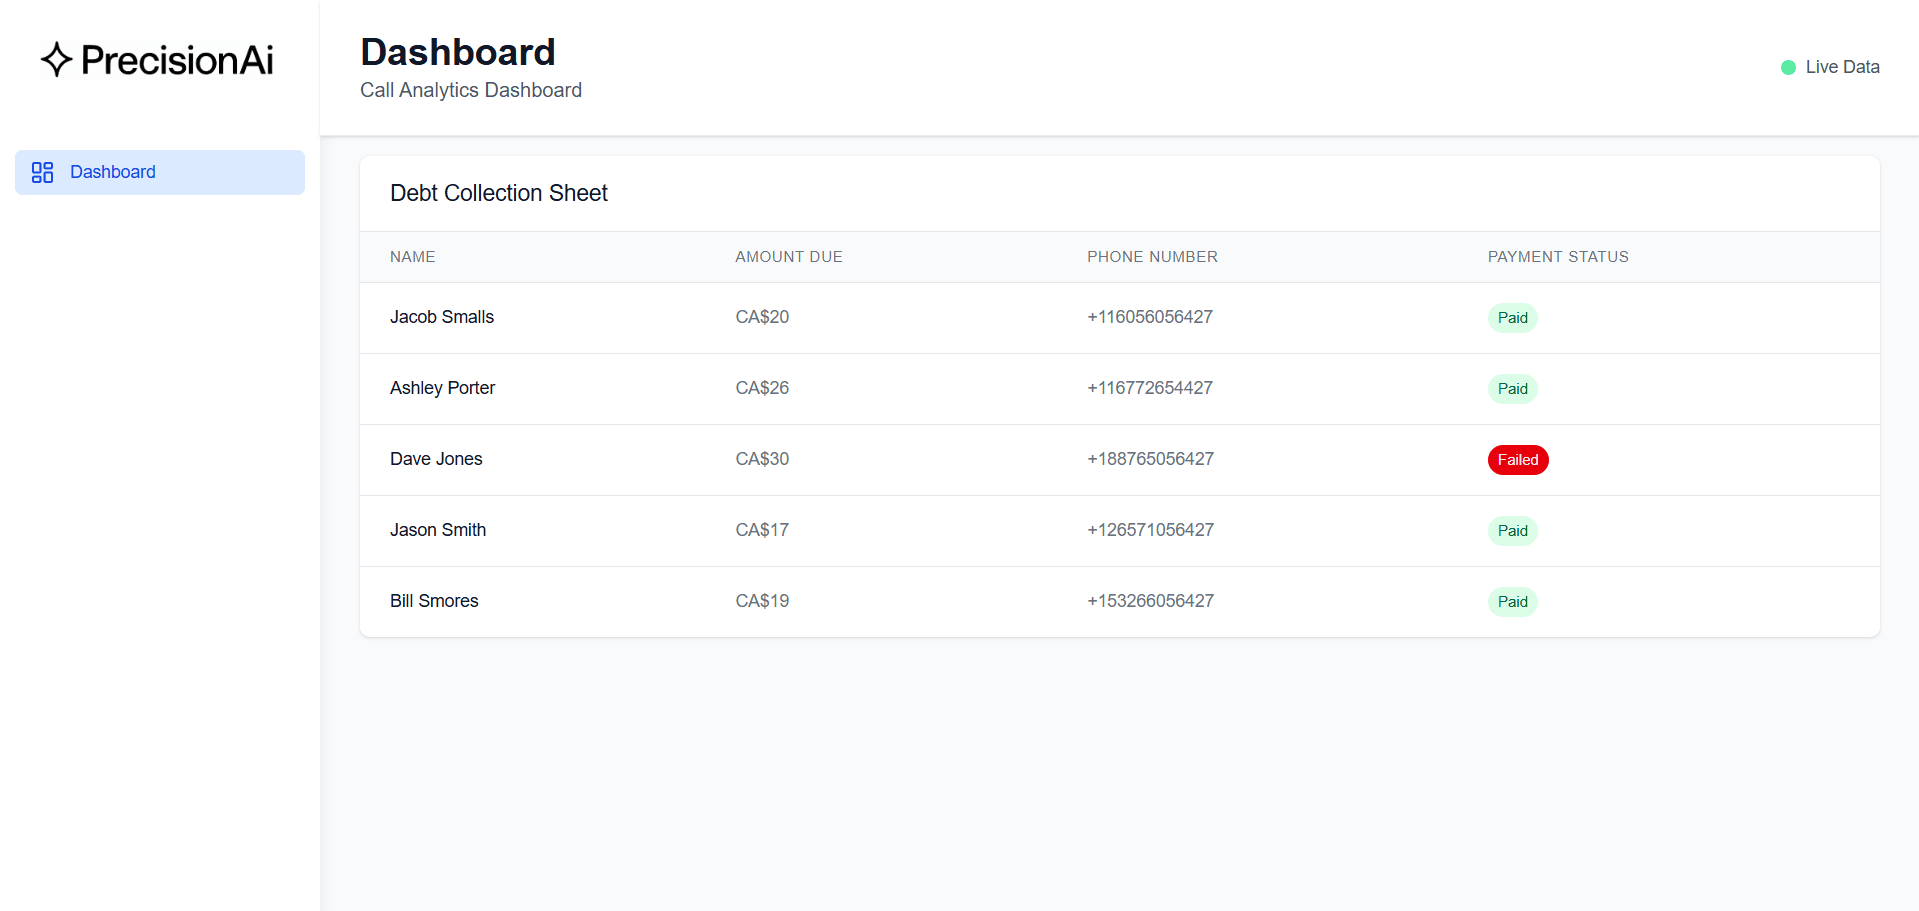Click the green Live Data status dot
This screenshot has height=911, width=1919.
point(1787,67)
